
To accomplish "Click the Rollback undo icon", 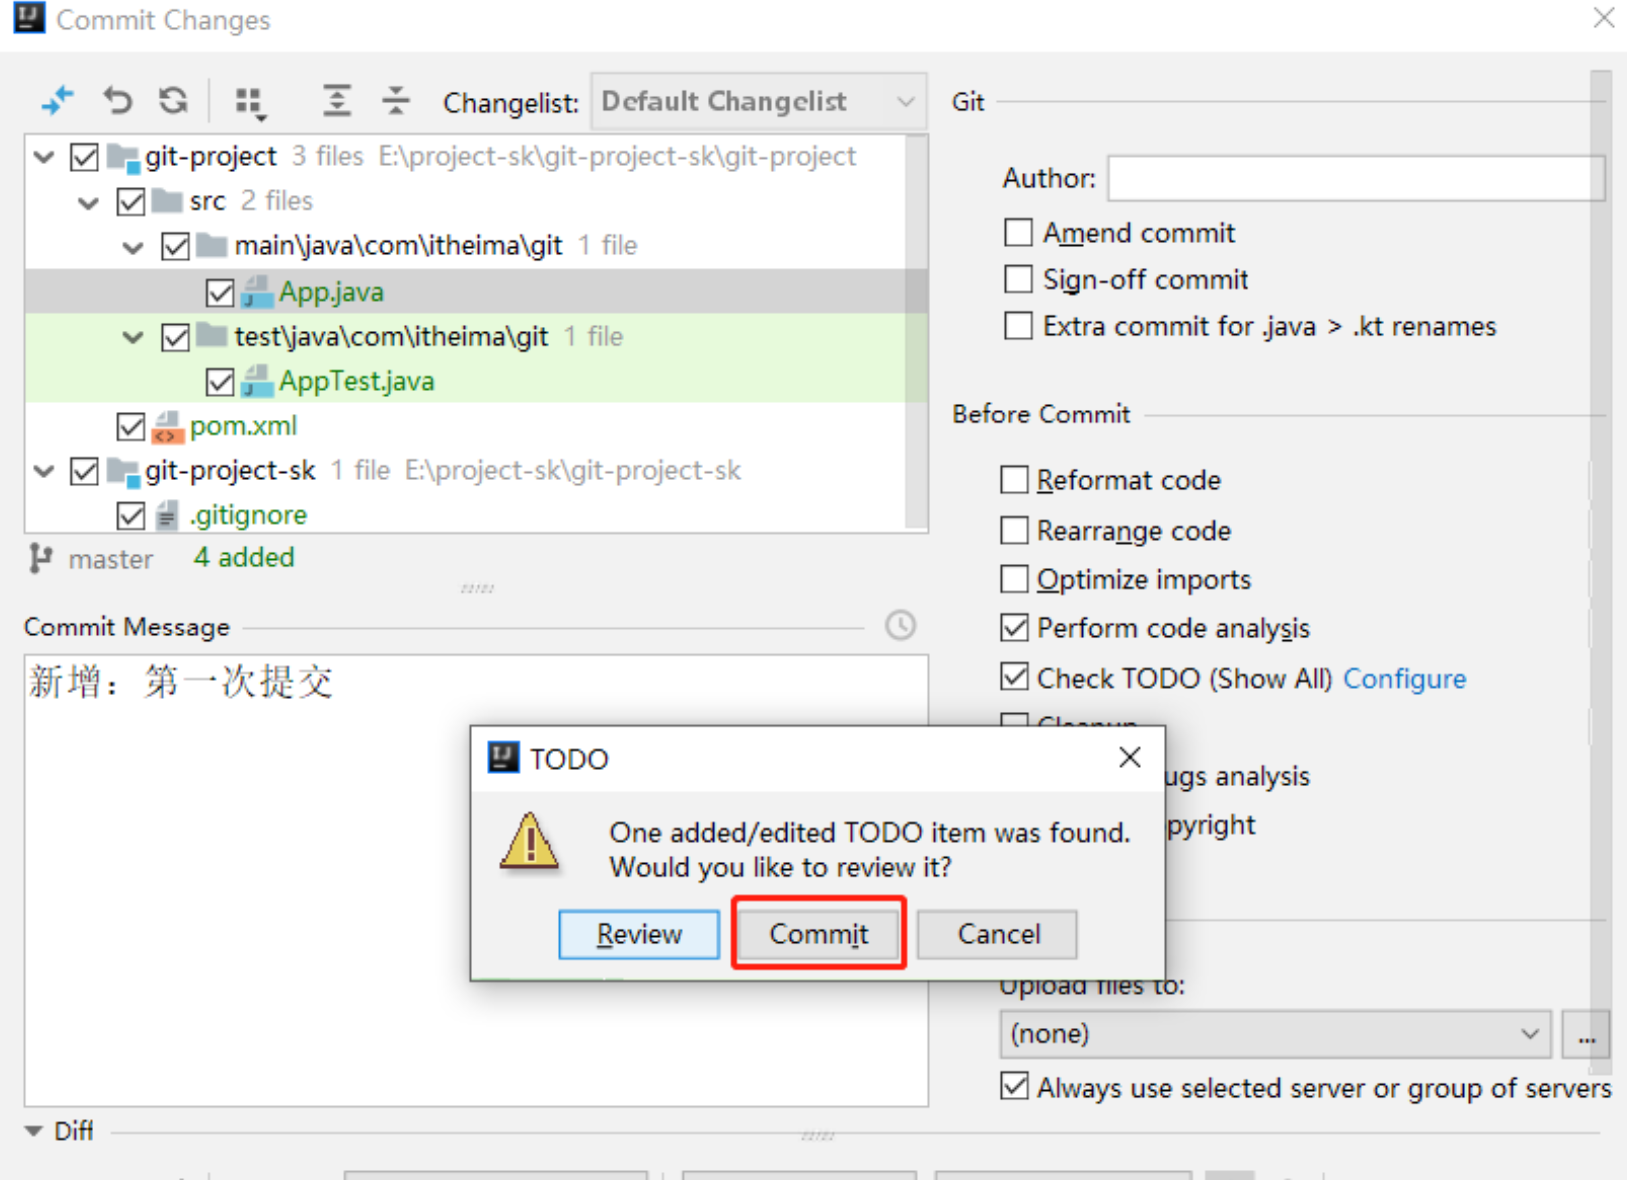I will point(117,101).
